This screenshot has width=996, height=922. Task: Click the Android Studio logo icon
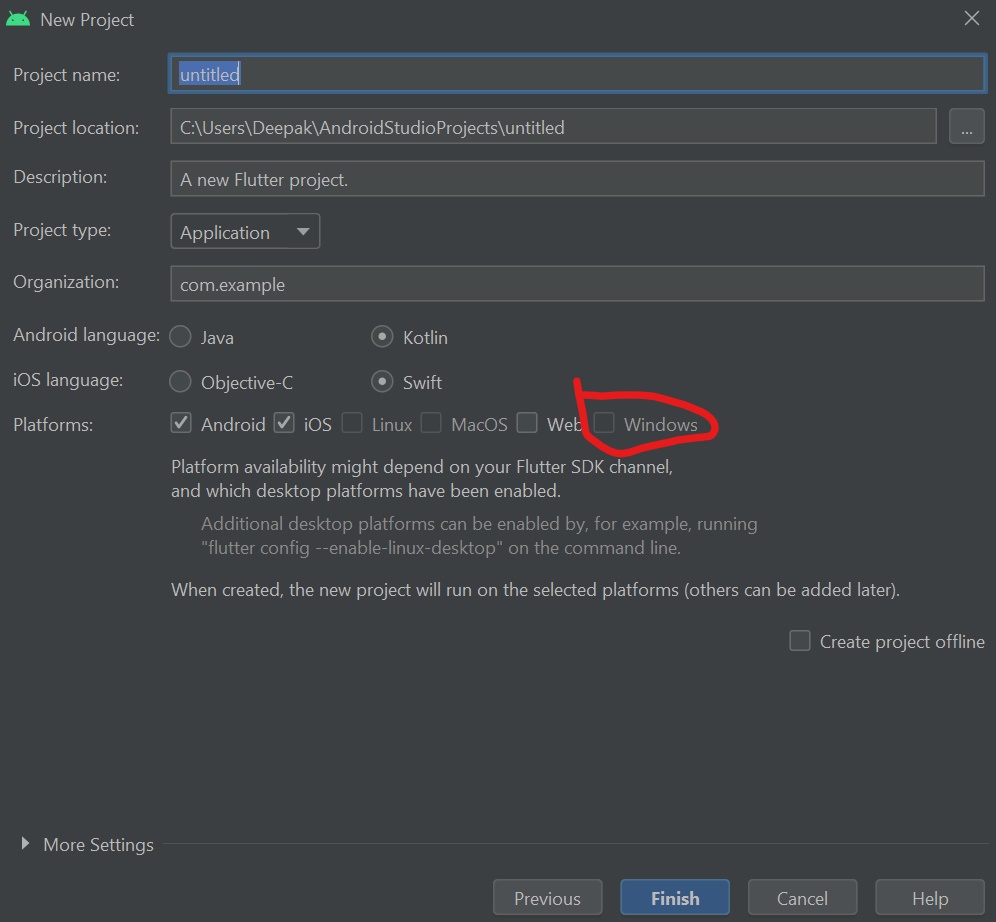(18, 19)
